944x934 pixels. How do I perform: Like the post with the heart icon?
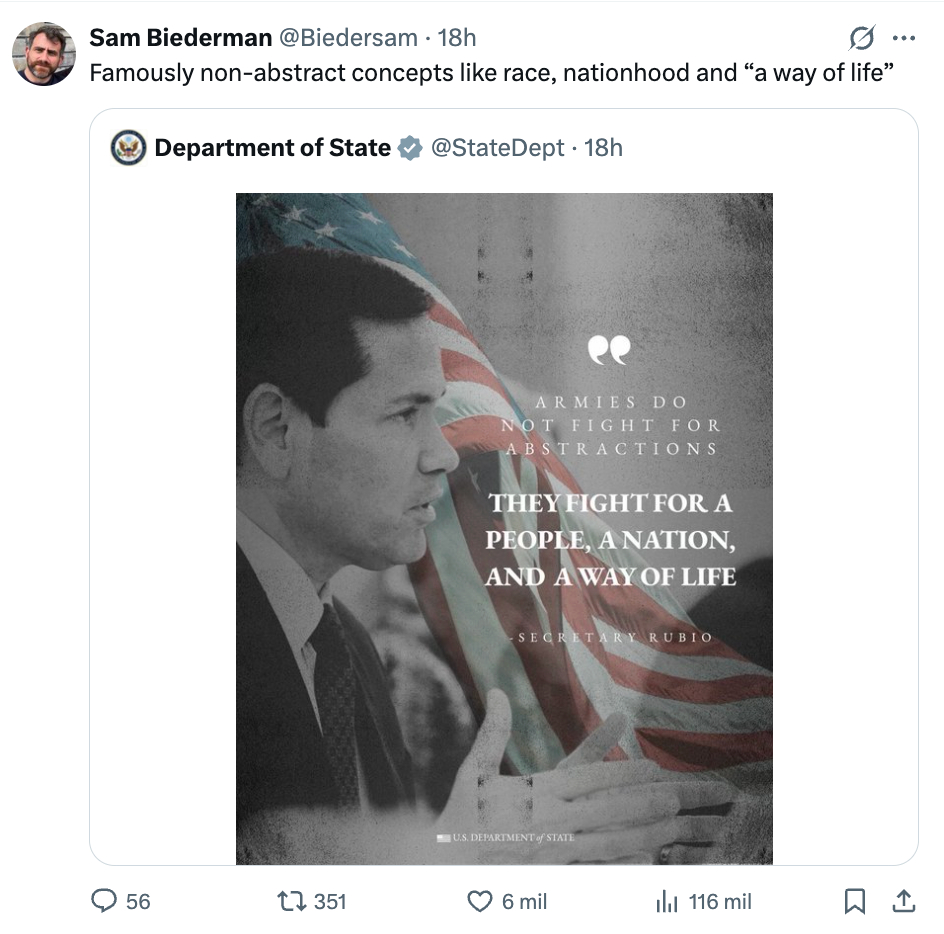(480, 901)
